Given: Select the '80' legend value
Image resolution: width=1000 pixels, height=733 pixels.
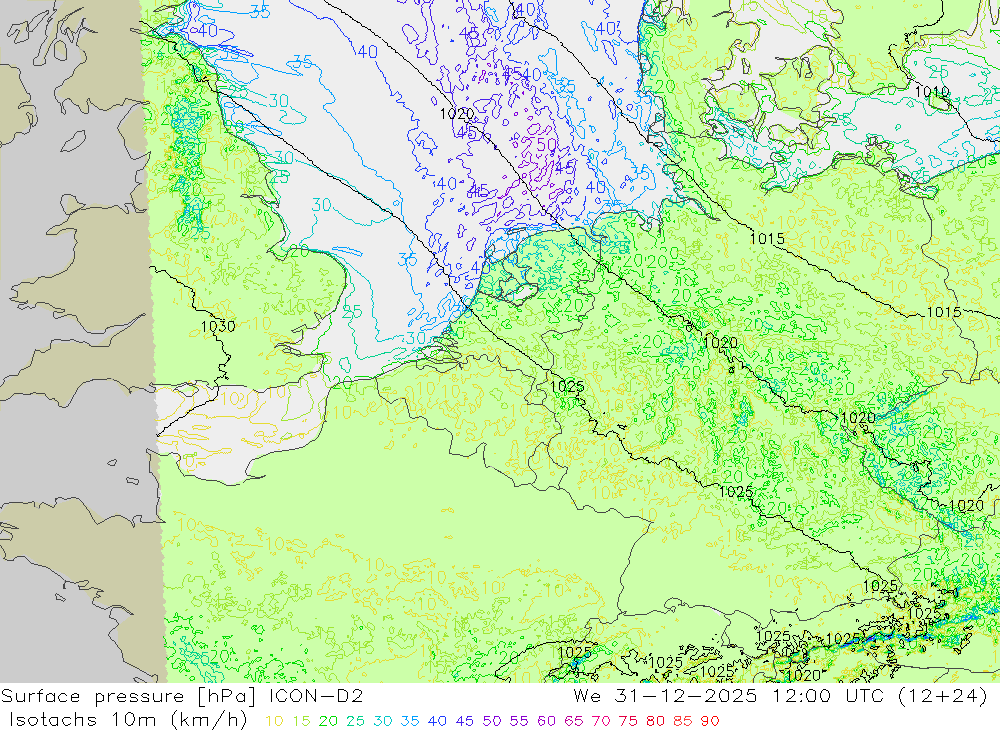Looking at the screenshot, I should click(x=656, y=721).
